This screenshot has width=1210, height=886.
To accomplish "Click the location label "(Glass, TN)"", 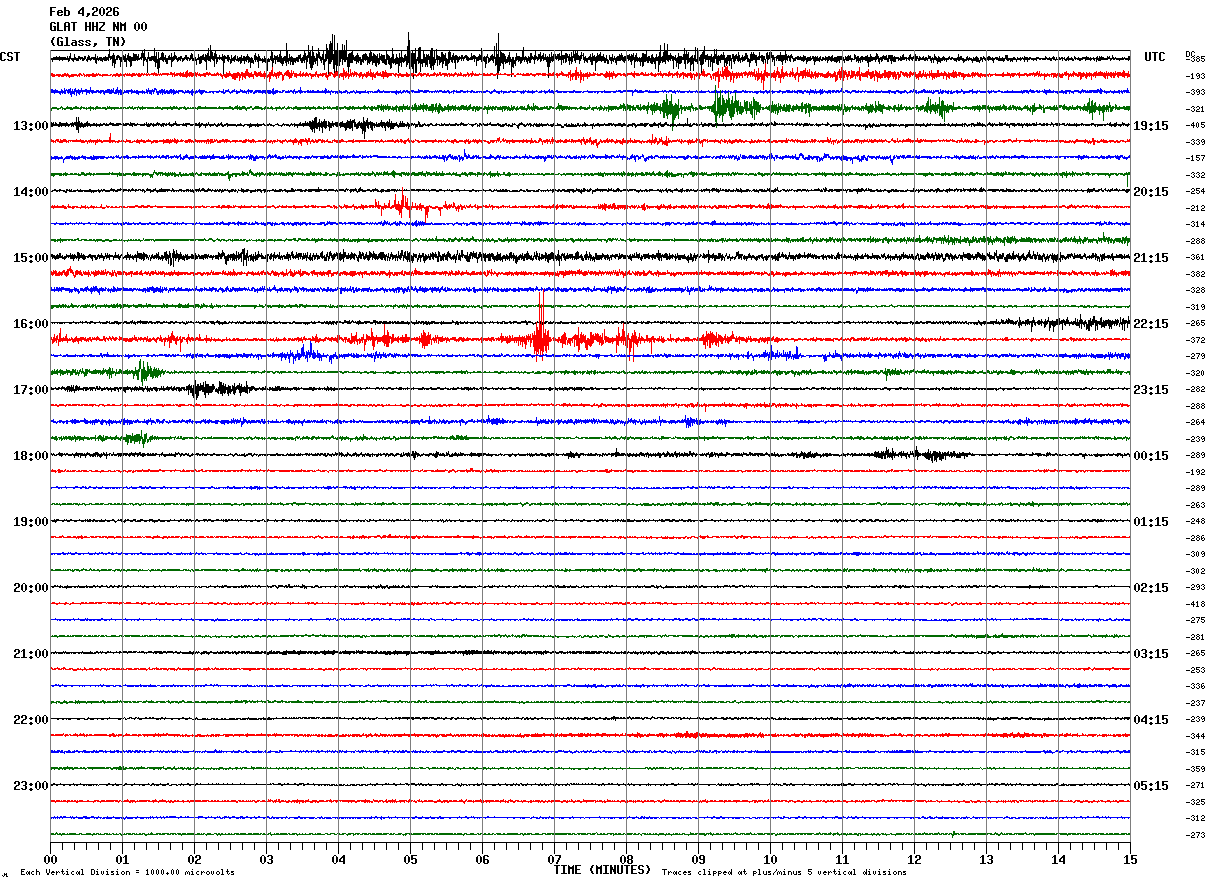I will click(x=88, y=42).
